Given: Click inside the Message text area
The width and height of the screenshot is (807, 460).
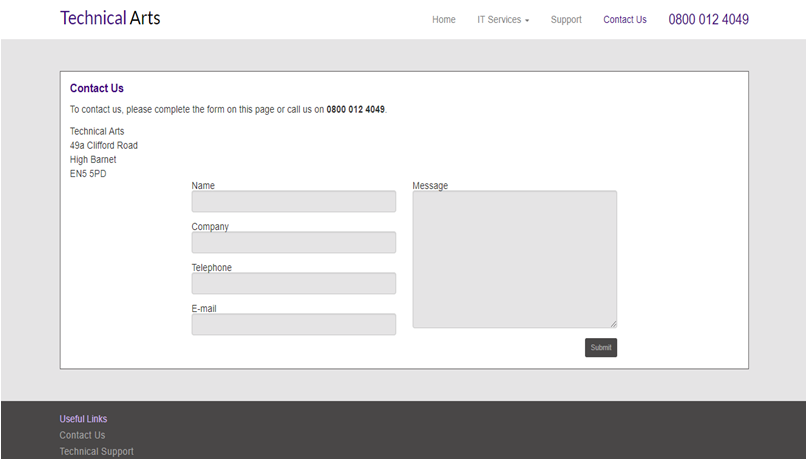Looking at the screenshot, I should (514, 259).
